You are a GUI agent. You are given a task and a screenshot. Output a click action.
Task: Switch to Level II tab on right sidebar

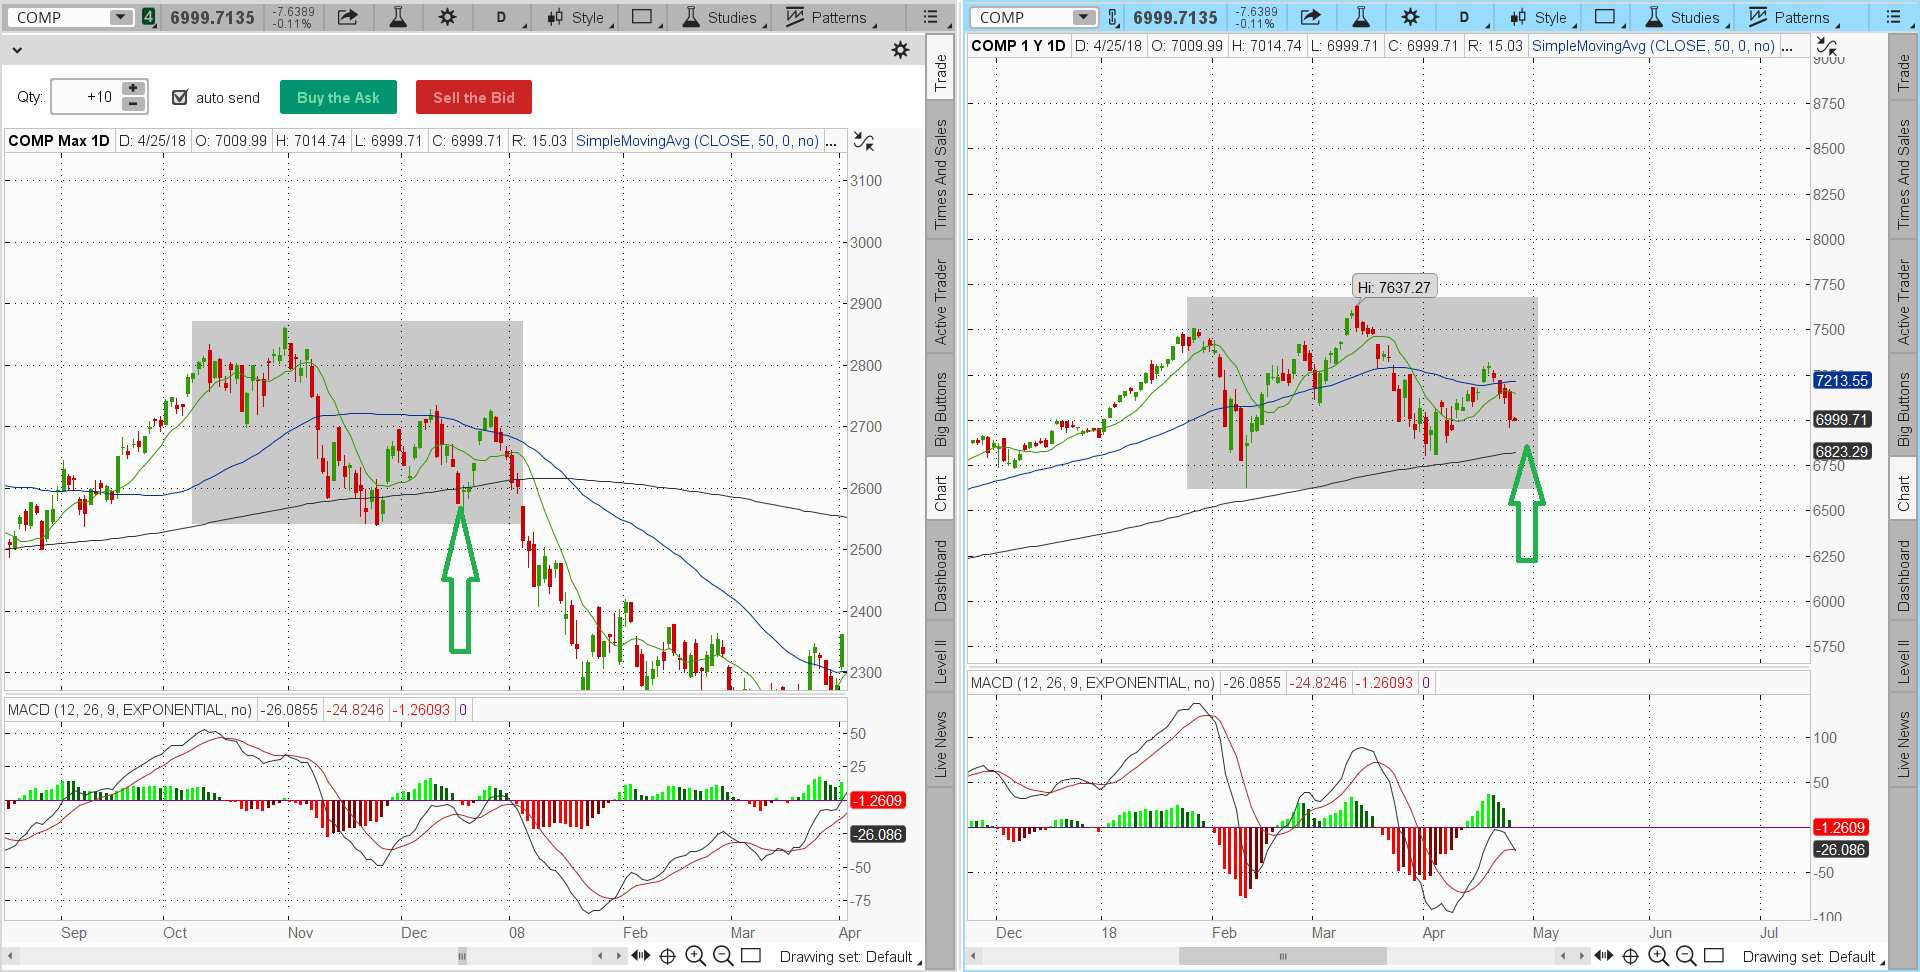(1903, 661)
